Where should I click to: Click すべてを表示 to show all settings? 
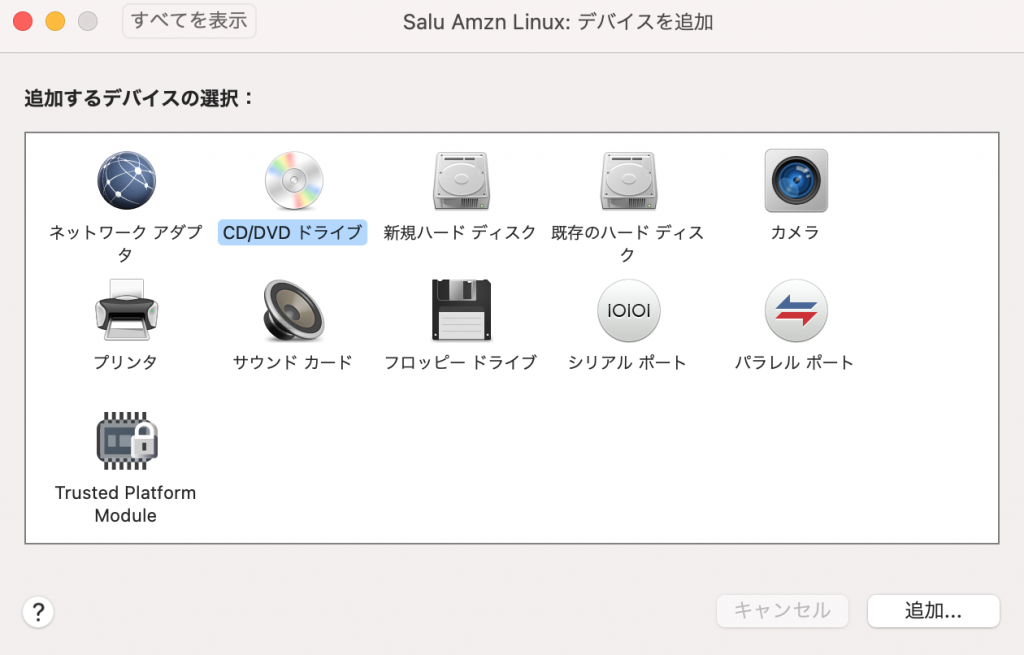[189, 20]
